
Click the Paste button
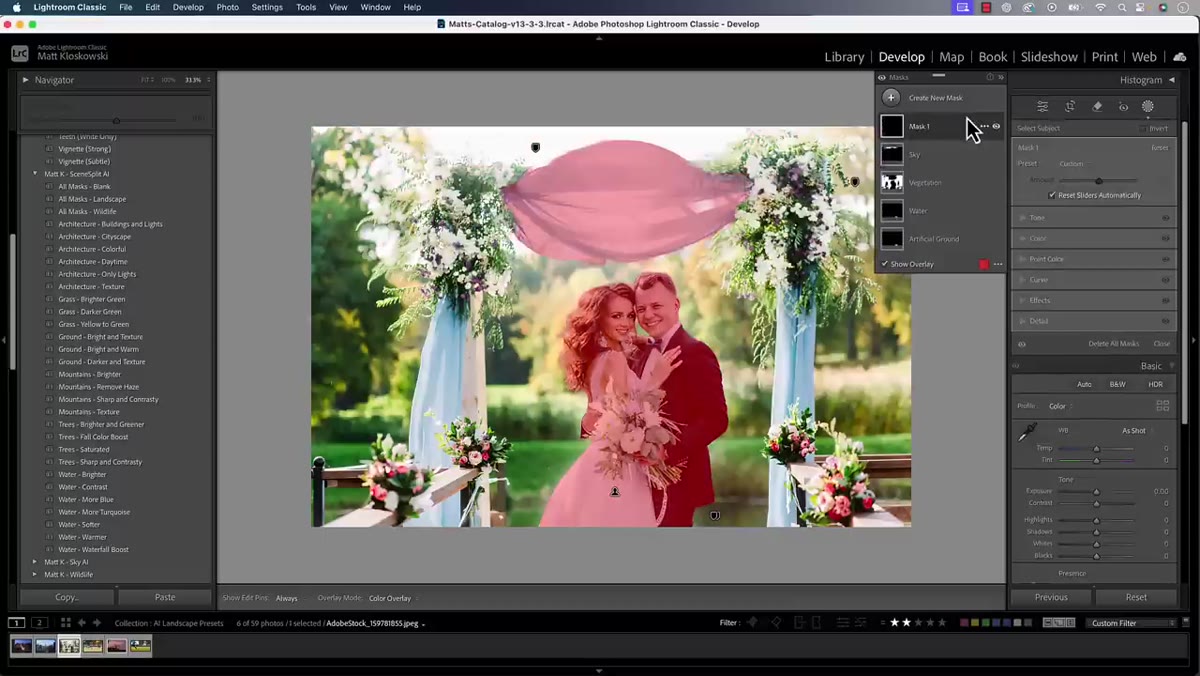165,597
